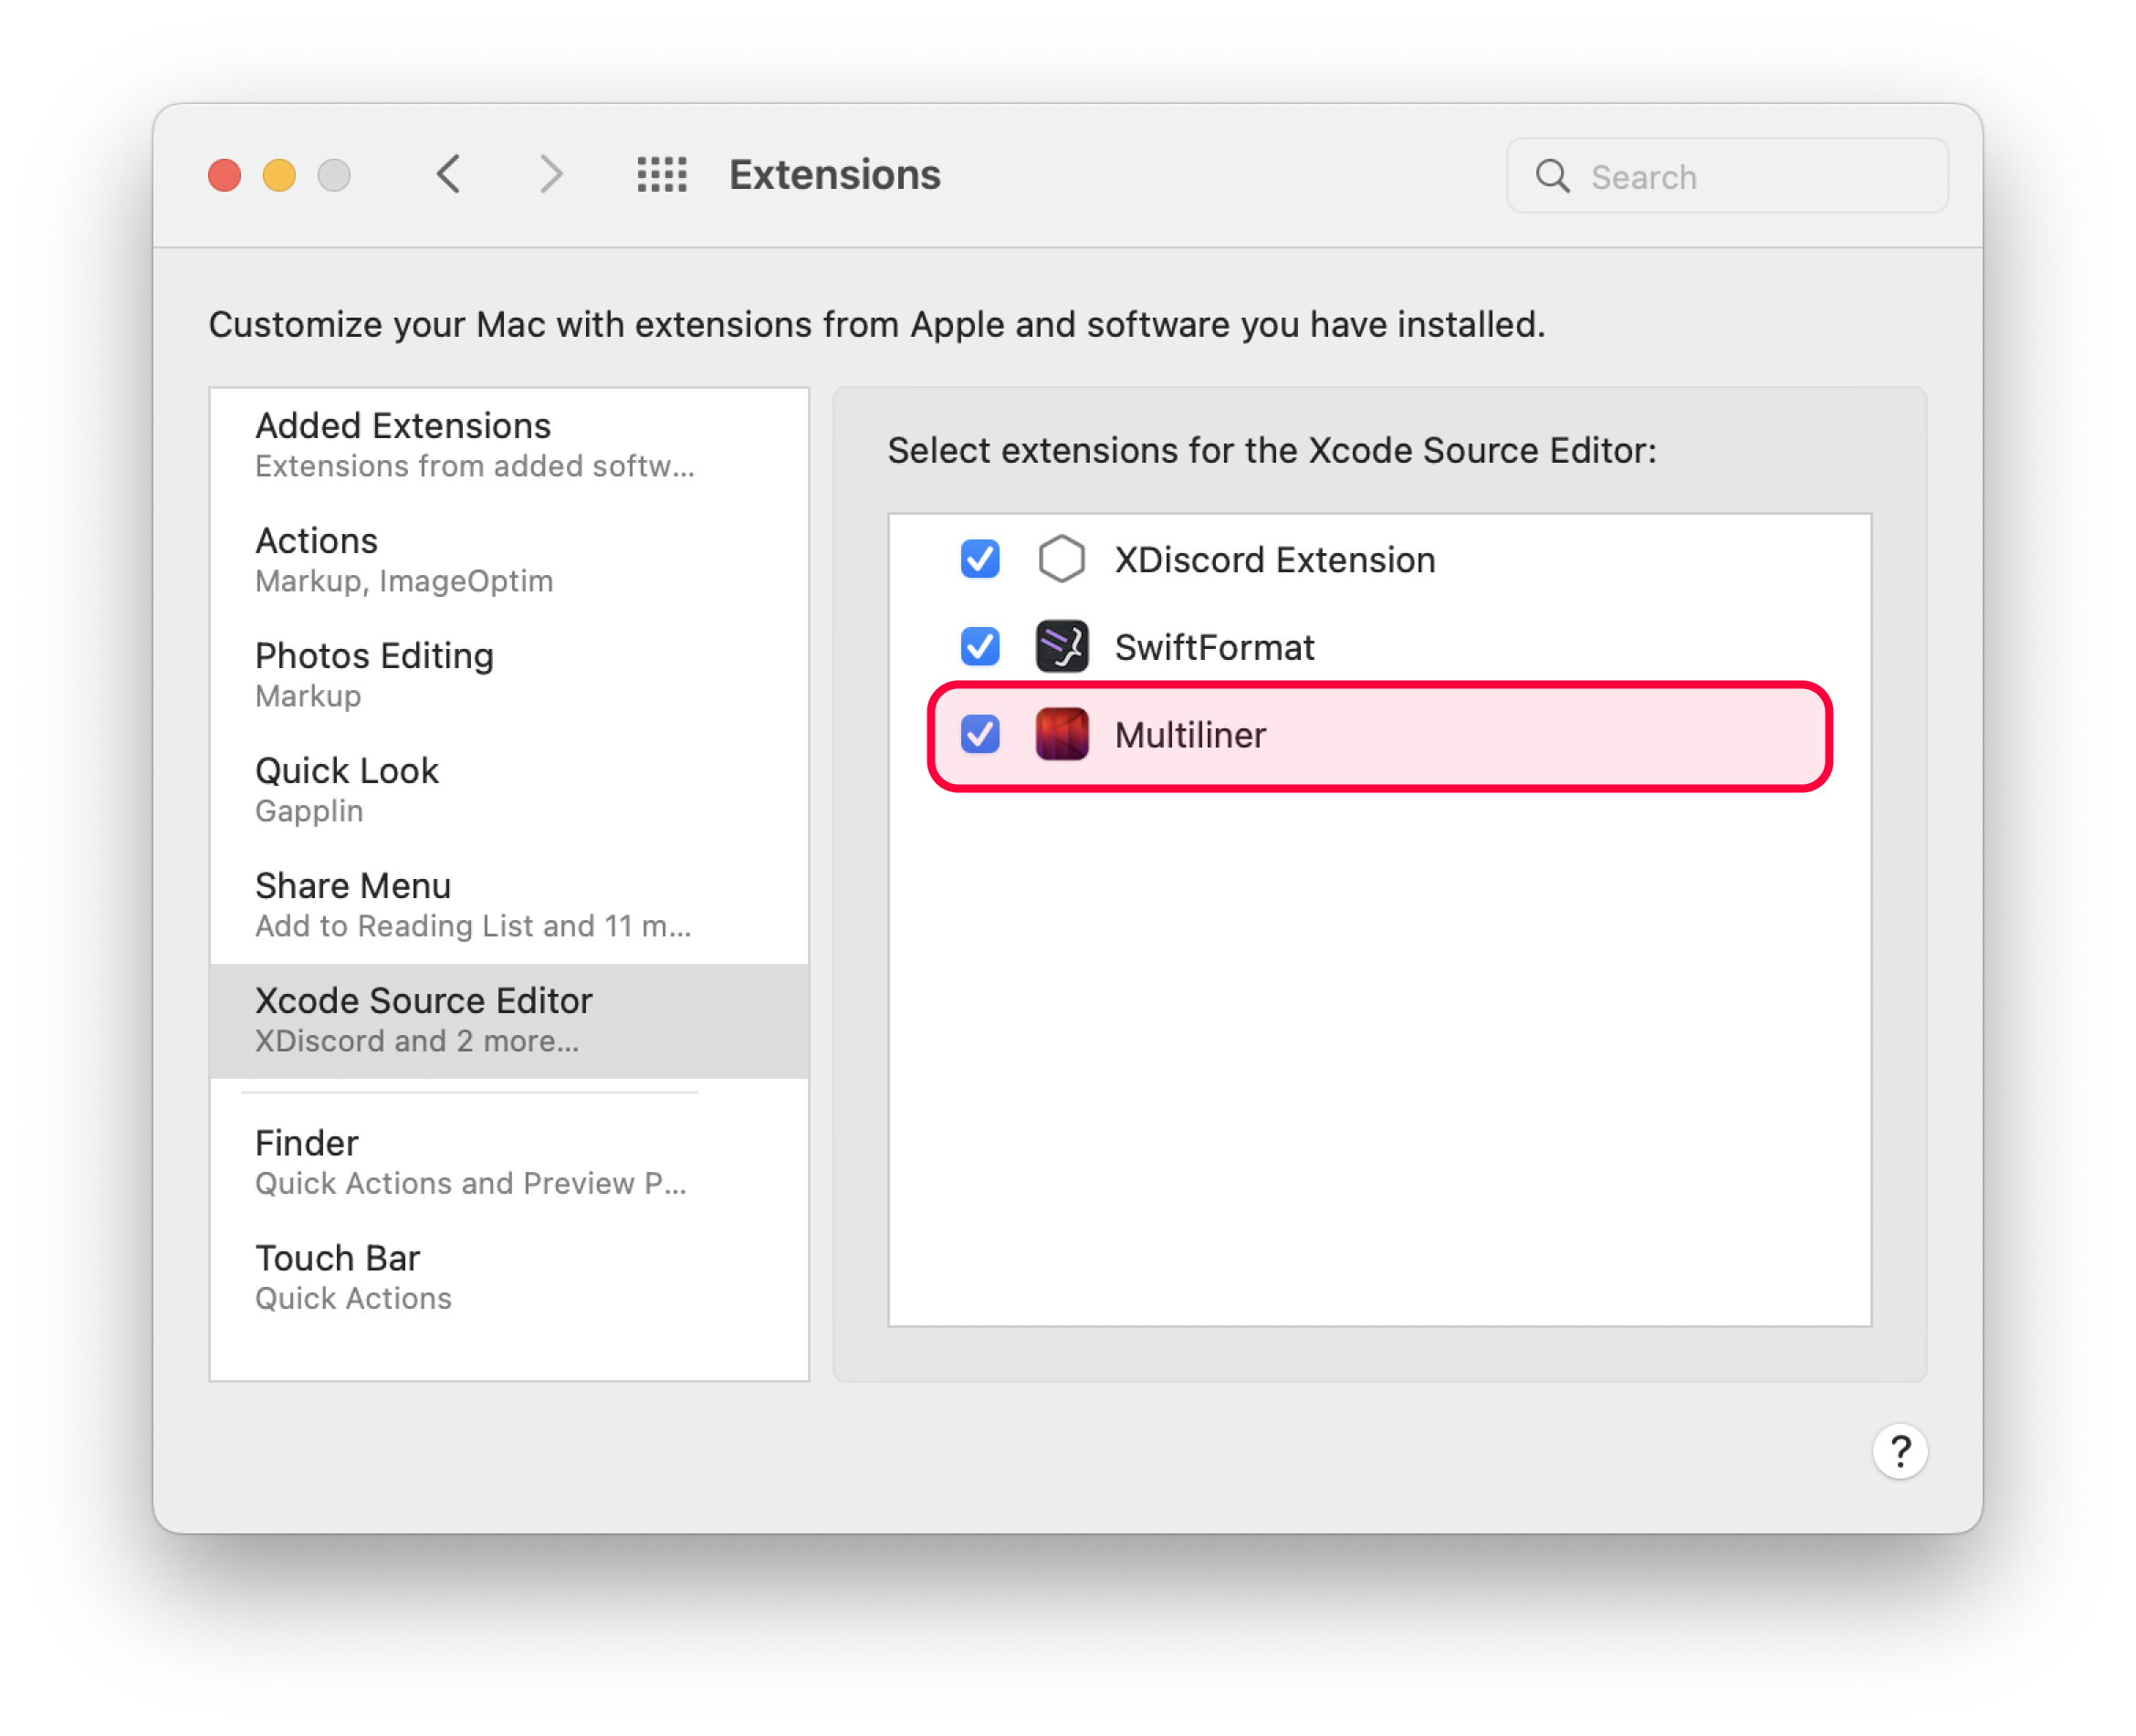This screenshot has height=1736, width=2136.
Task: Click the red Multiliner app icon
Action: (x=1061, y=735)
